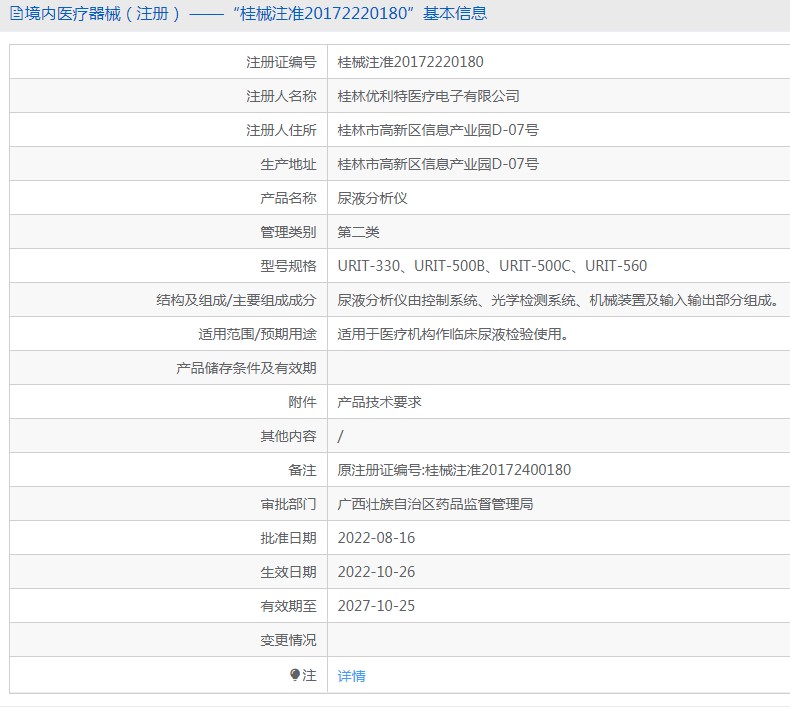Screen dimensions: 790x724
Task: Click the intended use text 适用于医疗机构
Action: [453, 334]
